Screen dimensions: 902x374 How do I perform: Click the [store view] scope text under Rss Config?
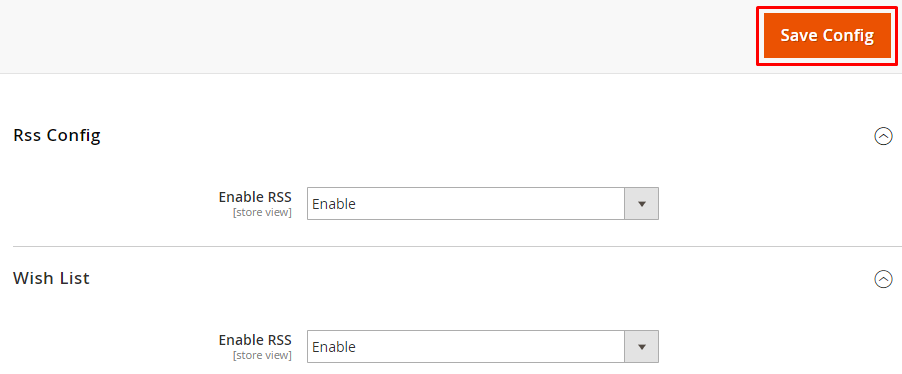tap(262, 212)
